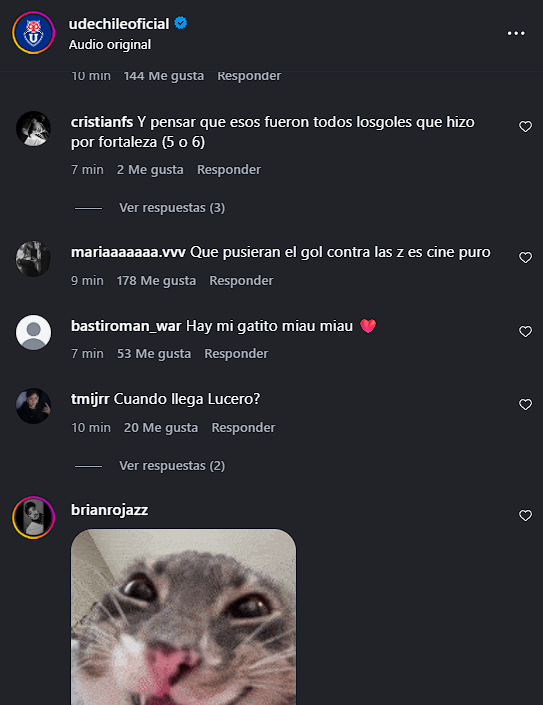Like cristianfs's comment with heart icon
The image size is (543, 705).
pyautogui.click(x=525, y=126)
